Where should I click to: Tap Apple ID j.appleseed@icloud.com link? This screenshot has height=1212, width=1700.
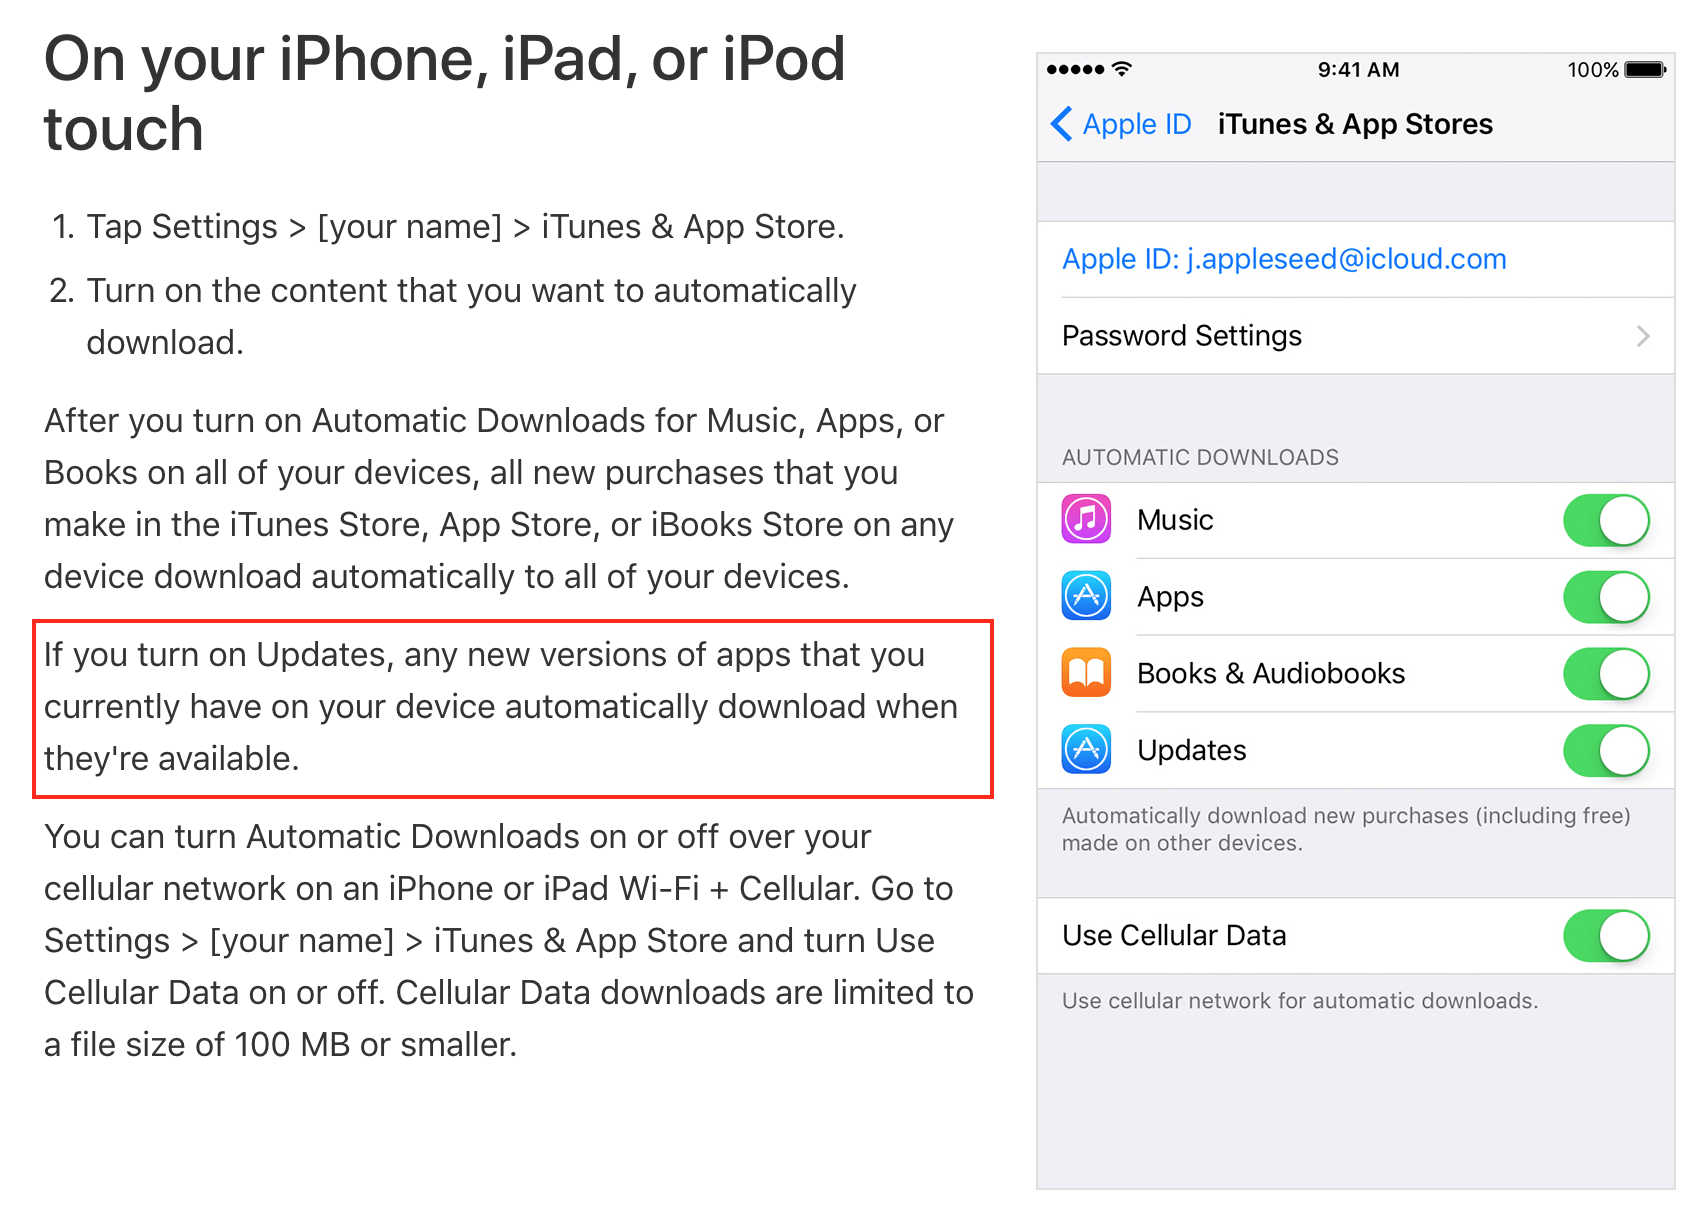(1284, 259)
